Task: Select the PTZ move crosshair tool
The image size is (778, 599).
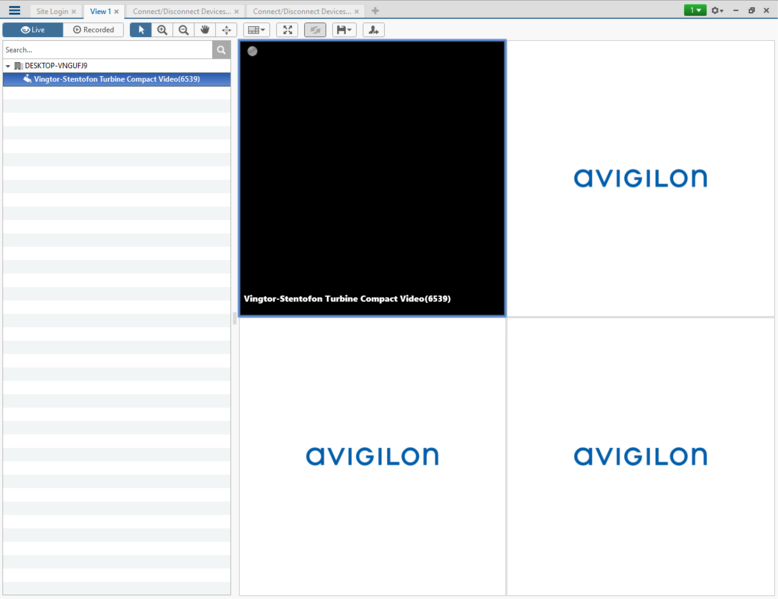Action: point(226,30)
